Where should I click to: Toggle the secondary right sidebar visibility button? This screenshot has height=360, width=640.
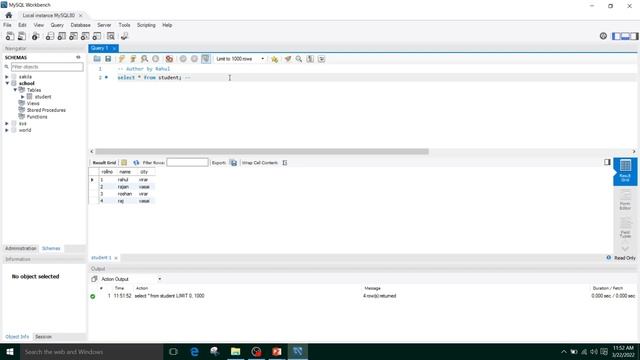click(x=634, y=36)
